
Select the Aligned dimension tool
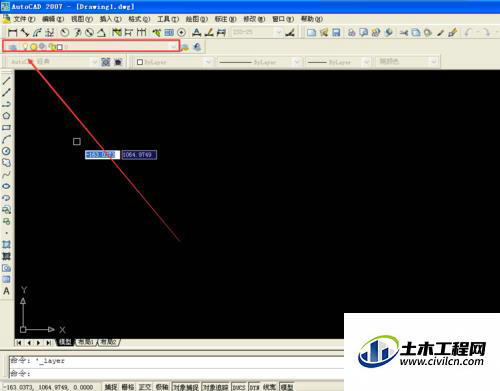(25, 33)
